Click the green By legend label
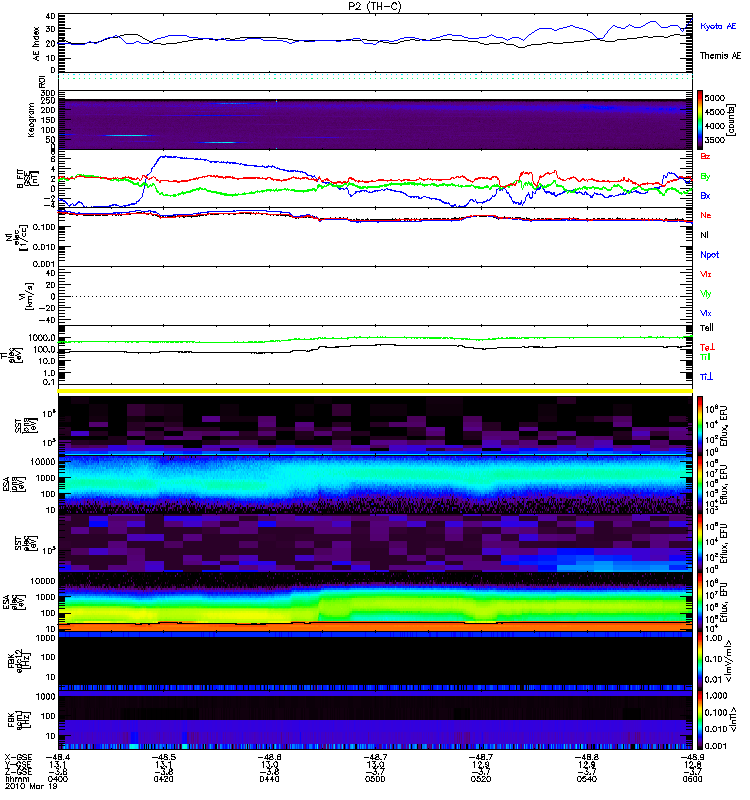 (705, 177)
